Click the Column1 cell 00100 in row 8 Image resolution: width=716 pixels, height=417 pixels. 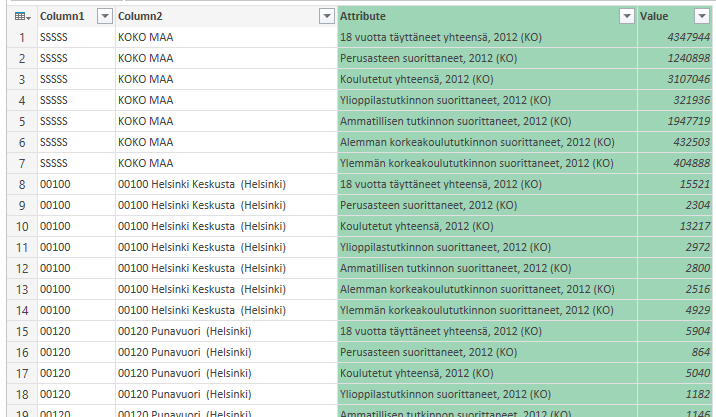pyautogui.click(x=54, y=184)
